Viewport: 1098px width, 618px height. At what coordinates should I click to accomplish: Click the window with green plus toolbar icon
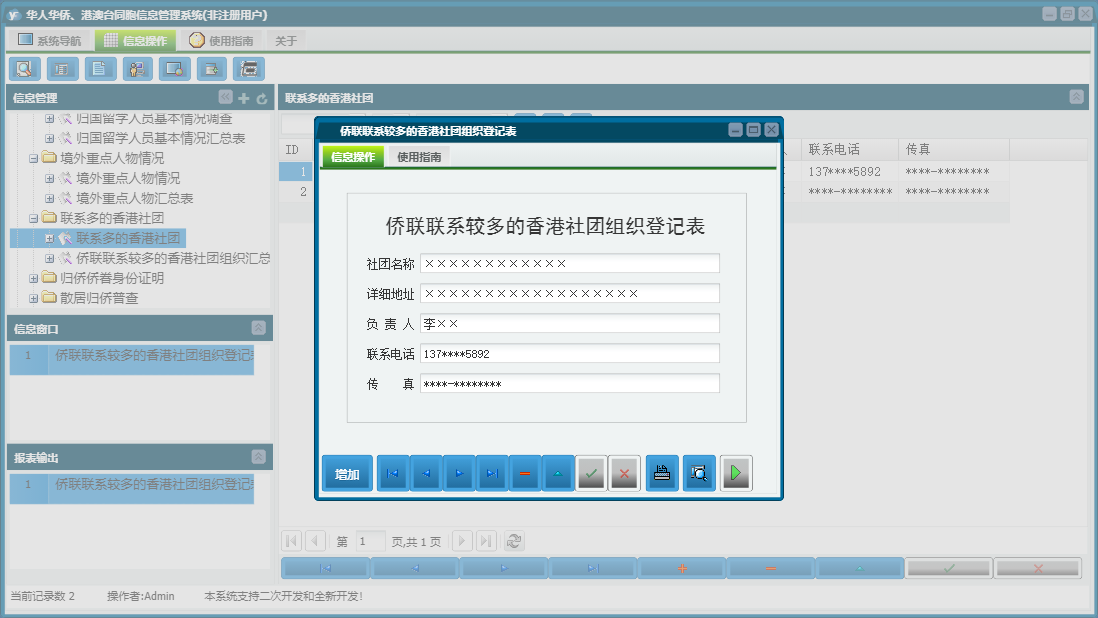pos(211,69)
